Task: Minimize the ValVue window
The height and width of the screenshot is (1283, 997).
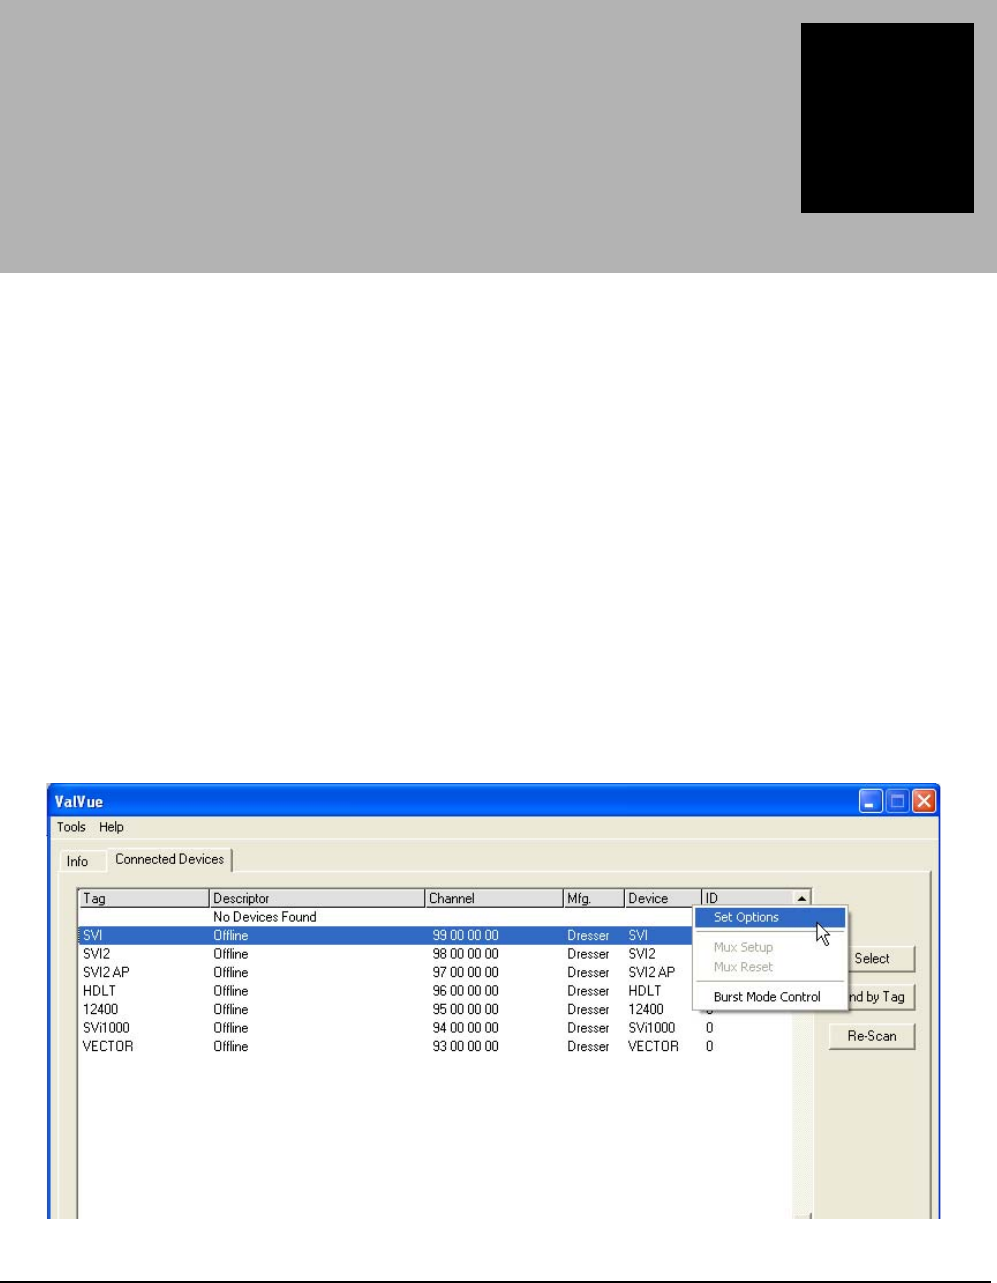Action: [x=871, y=801]
